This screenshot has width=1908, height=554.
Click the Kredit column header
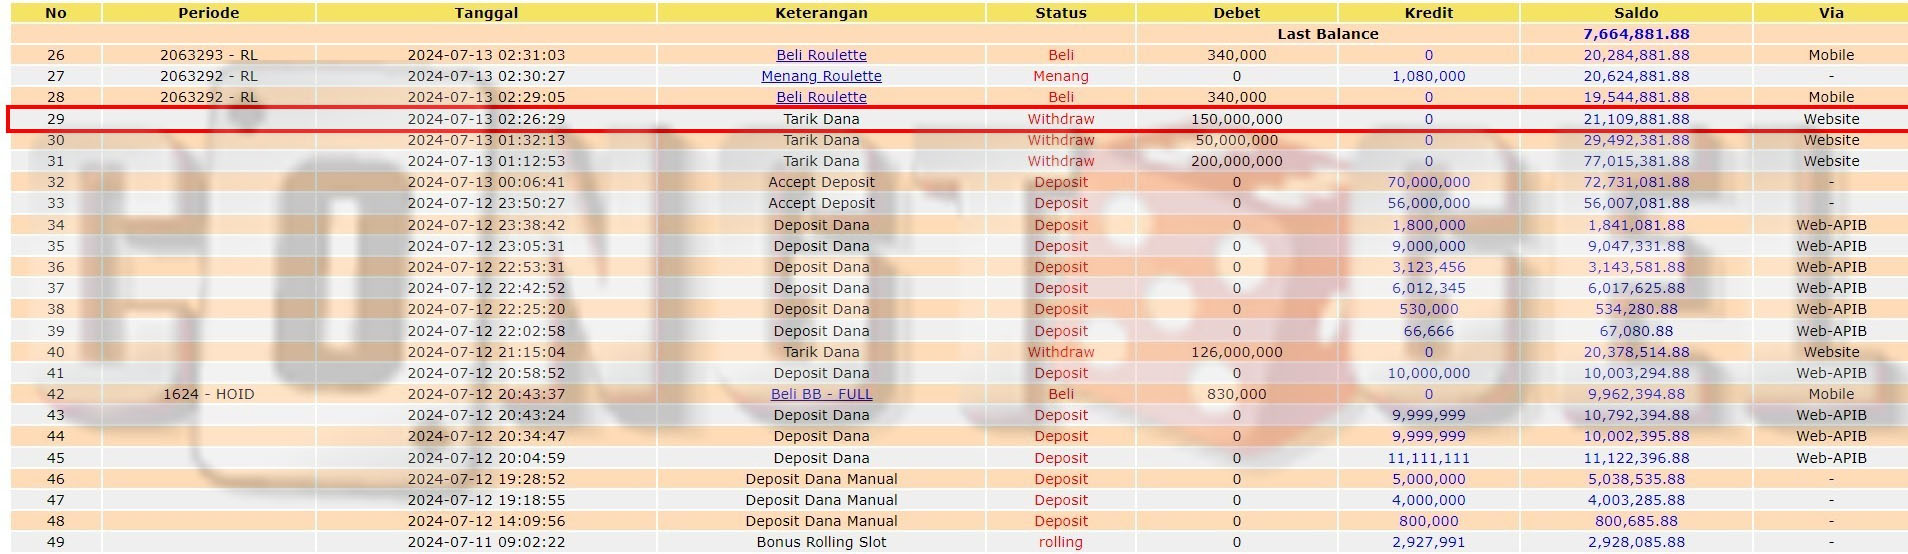[1428, 13]
